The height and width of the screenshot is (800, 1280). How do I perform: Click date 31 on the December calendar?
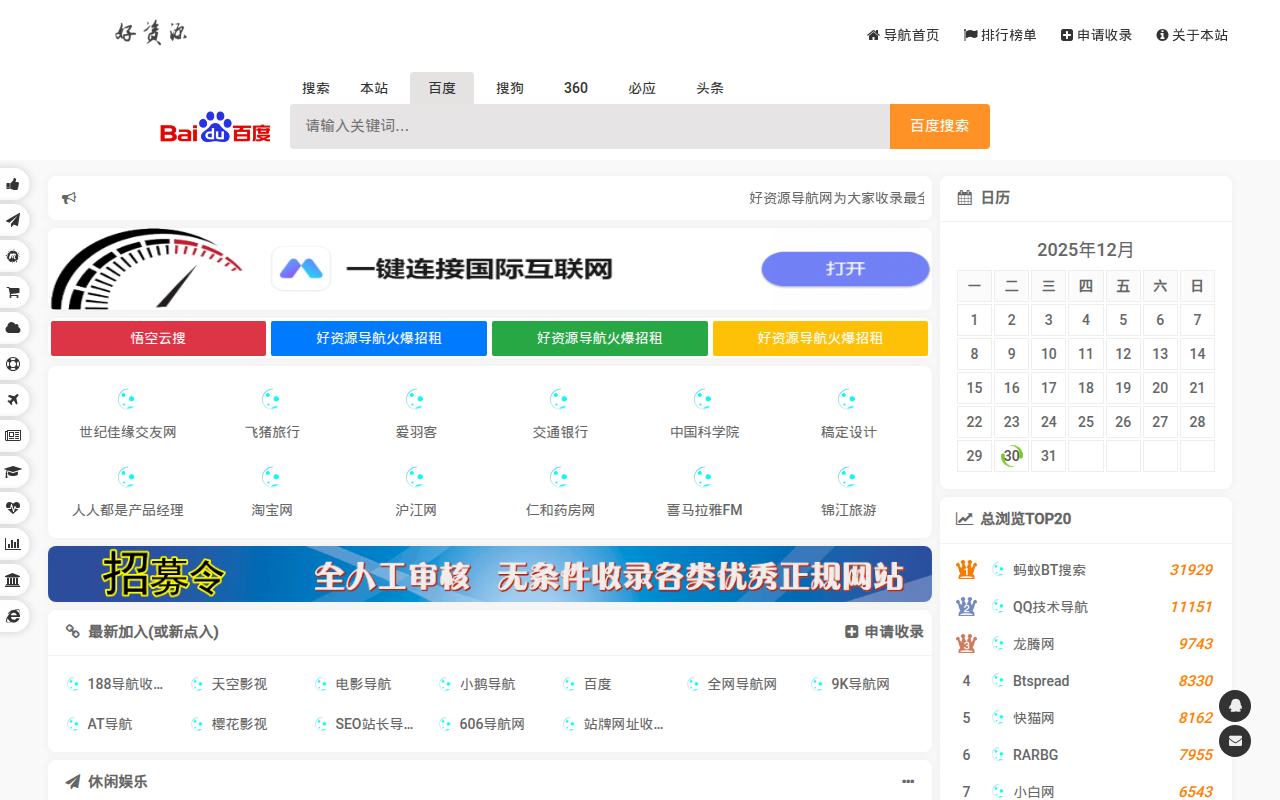tap(1048, 455)
